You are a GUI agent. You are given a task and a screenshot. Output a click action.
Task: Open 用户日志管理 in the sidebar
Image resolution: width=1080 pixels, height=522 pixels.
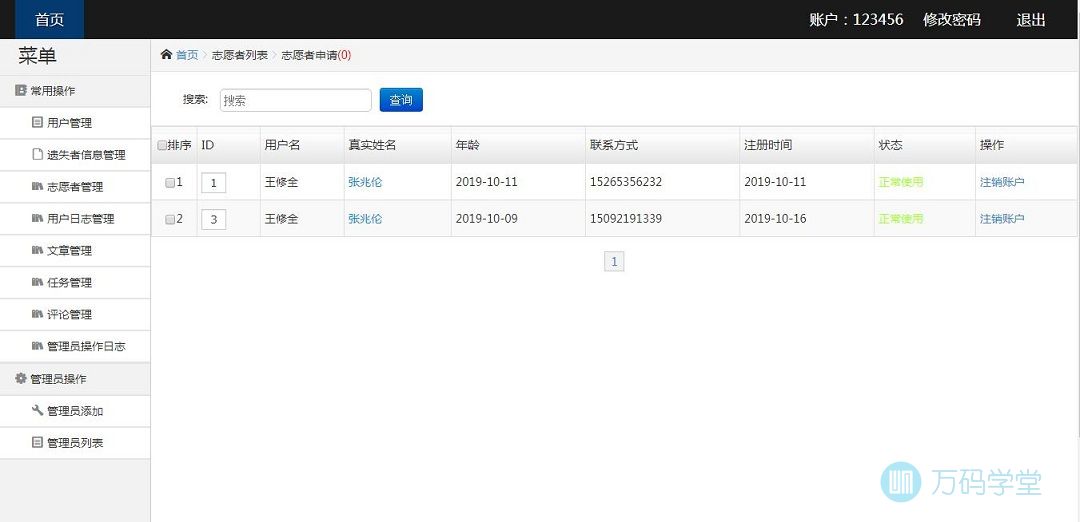tap(80, 219)
